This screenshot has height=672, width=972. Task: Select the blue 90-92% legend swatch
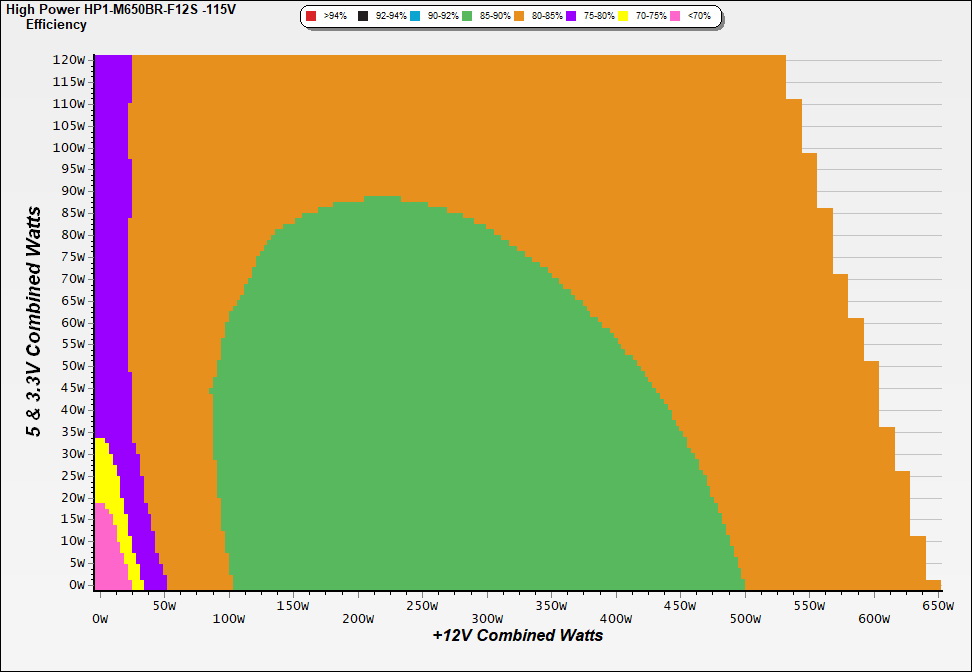(415, 16)
